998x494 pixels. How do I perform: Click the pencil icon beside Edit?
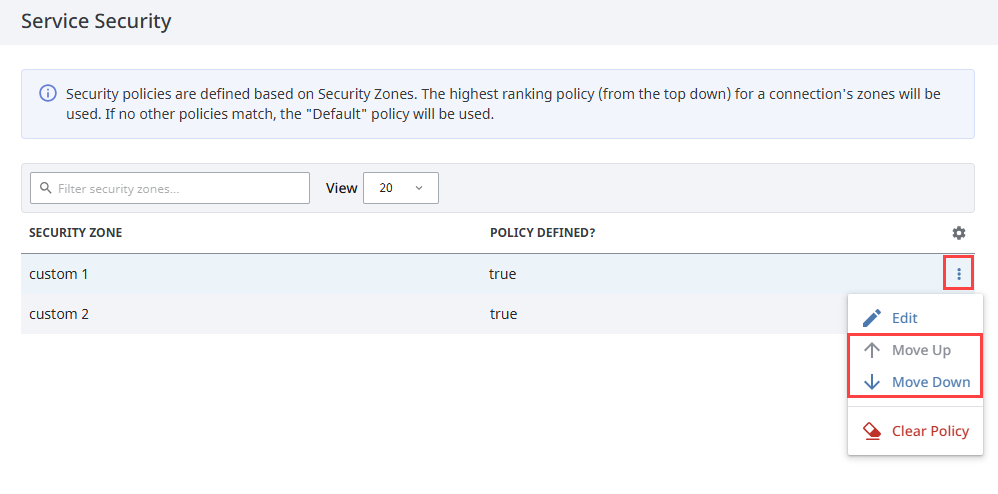coord(872,318)
